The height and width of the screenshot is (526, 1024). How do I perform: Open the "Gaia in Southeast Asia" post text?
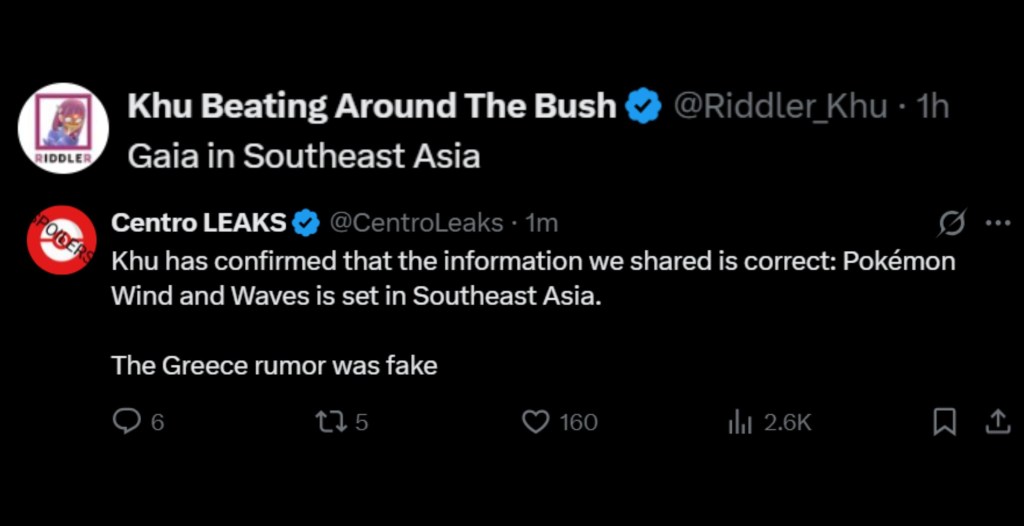click(304, 156)
